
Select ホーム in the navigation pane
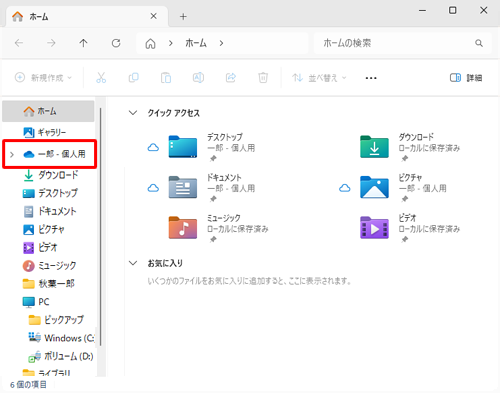(x=48, y=111)
